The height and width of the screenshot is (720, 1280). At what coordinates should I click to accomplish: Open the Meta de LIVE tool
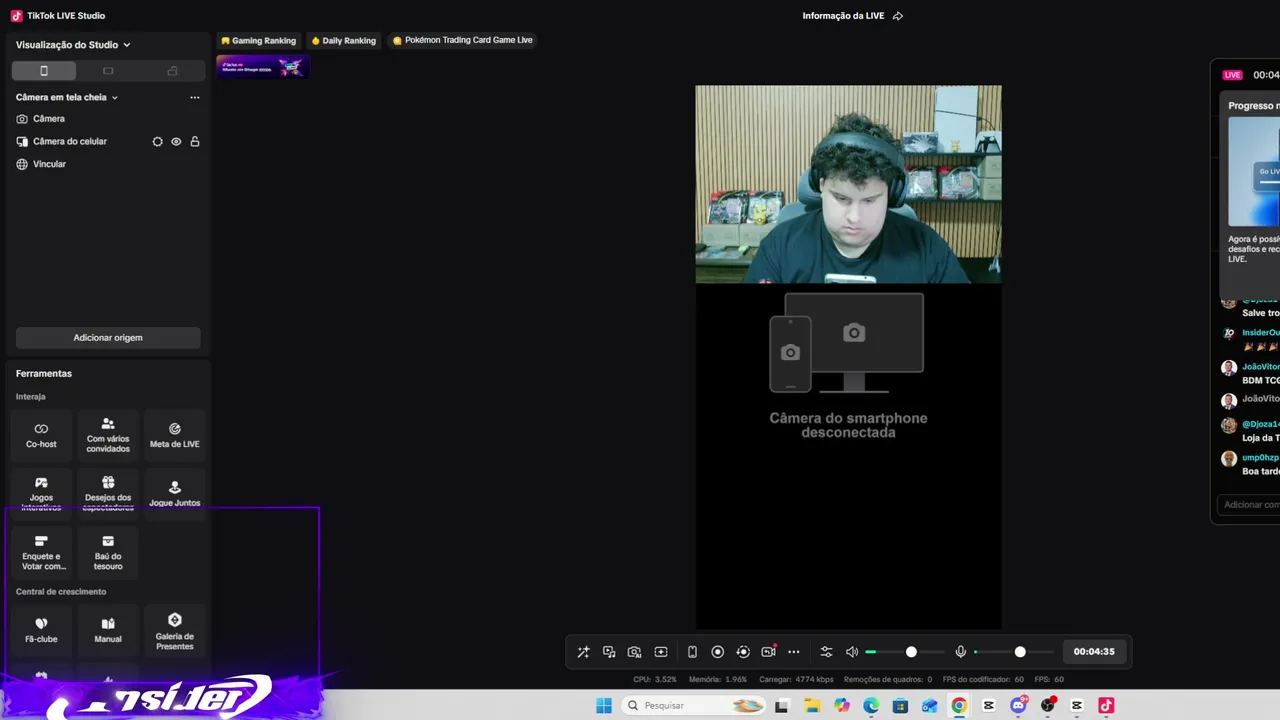click(175, 435)
